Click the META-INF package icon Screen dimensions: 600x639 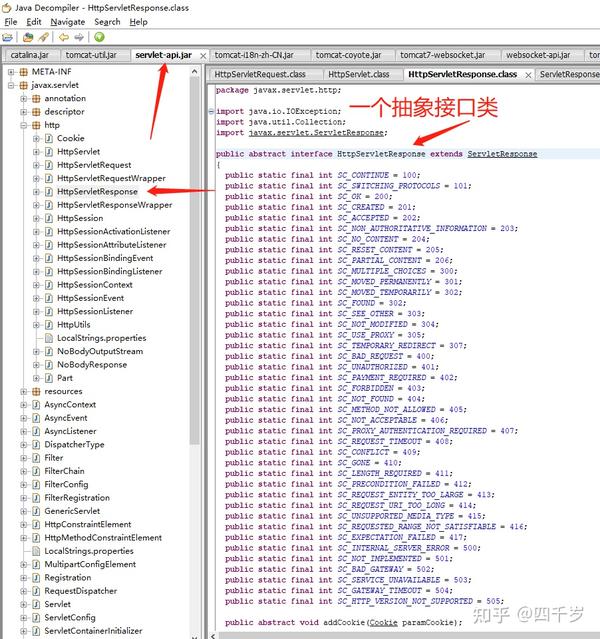click(x=24, y=72)
